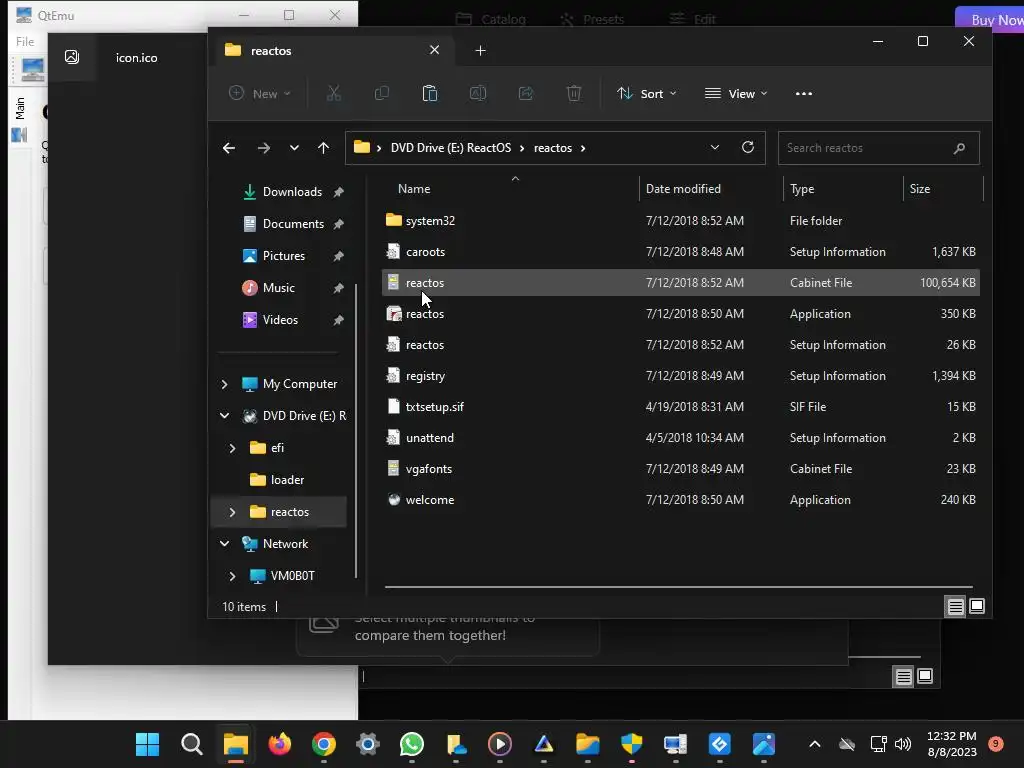Image resolution: width=1024 pixels, height=768 pixels.
Task: Open the View dropdown menu
Action: pos(736,93)
